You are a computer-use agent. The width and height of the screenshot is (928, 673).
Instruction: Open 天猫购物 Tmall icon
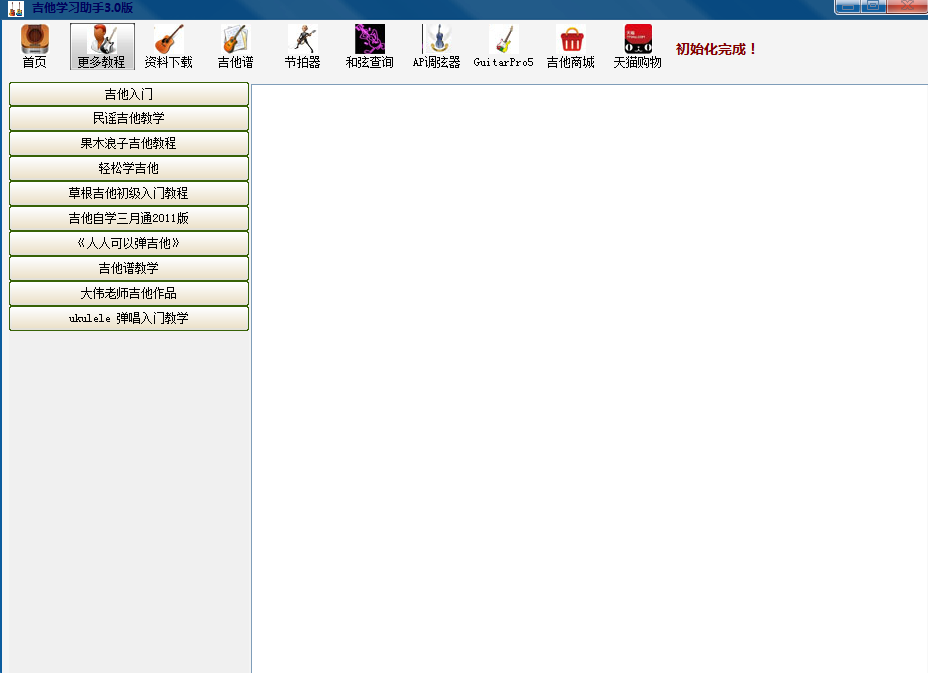coord(637,47)
